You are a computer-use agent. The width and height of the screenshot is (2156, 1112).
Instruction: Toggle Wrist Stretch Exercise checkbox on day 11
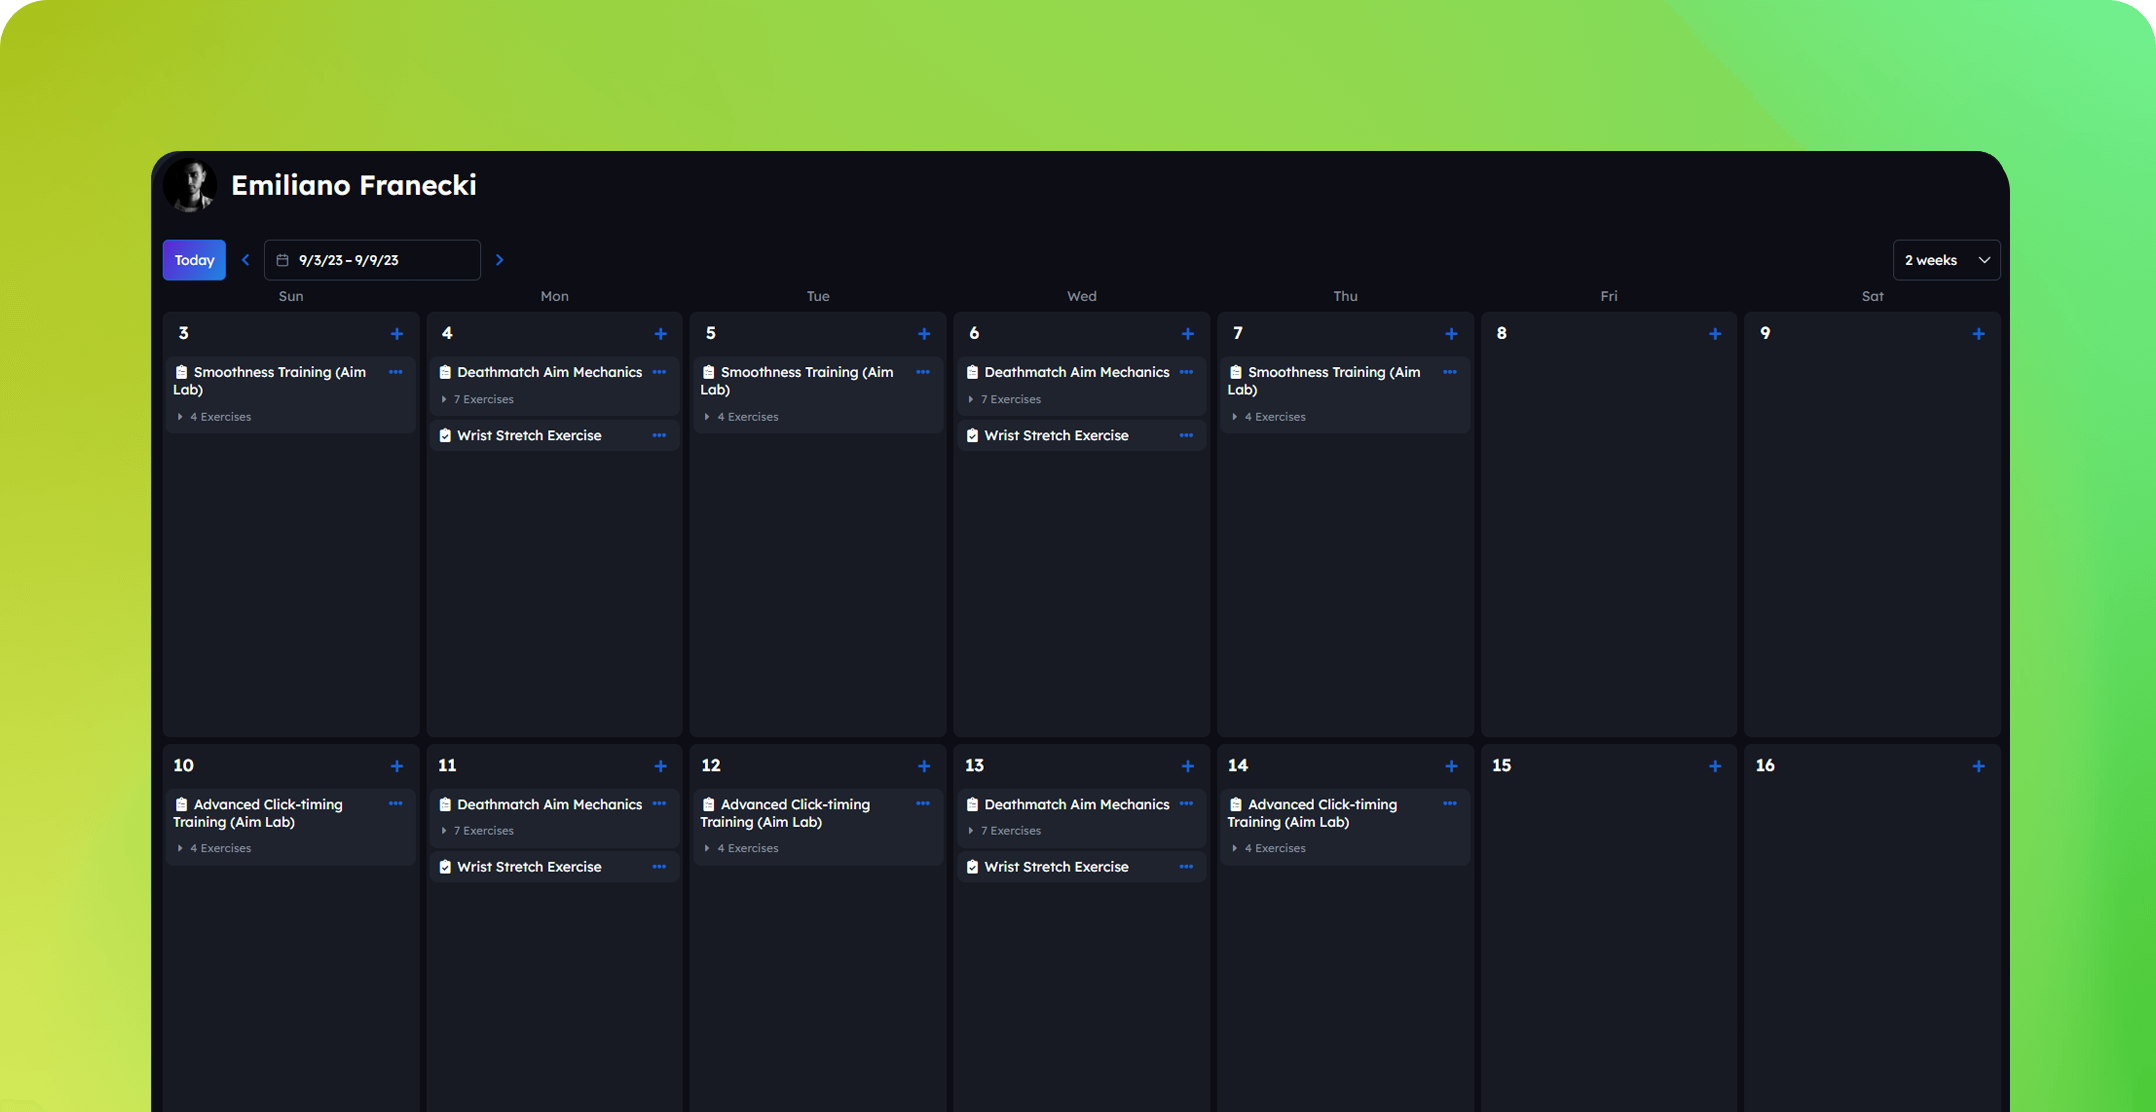coord(445,867)
